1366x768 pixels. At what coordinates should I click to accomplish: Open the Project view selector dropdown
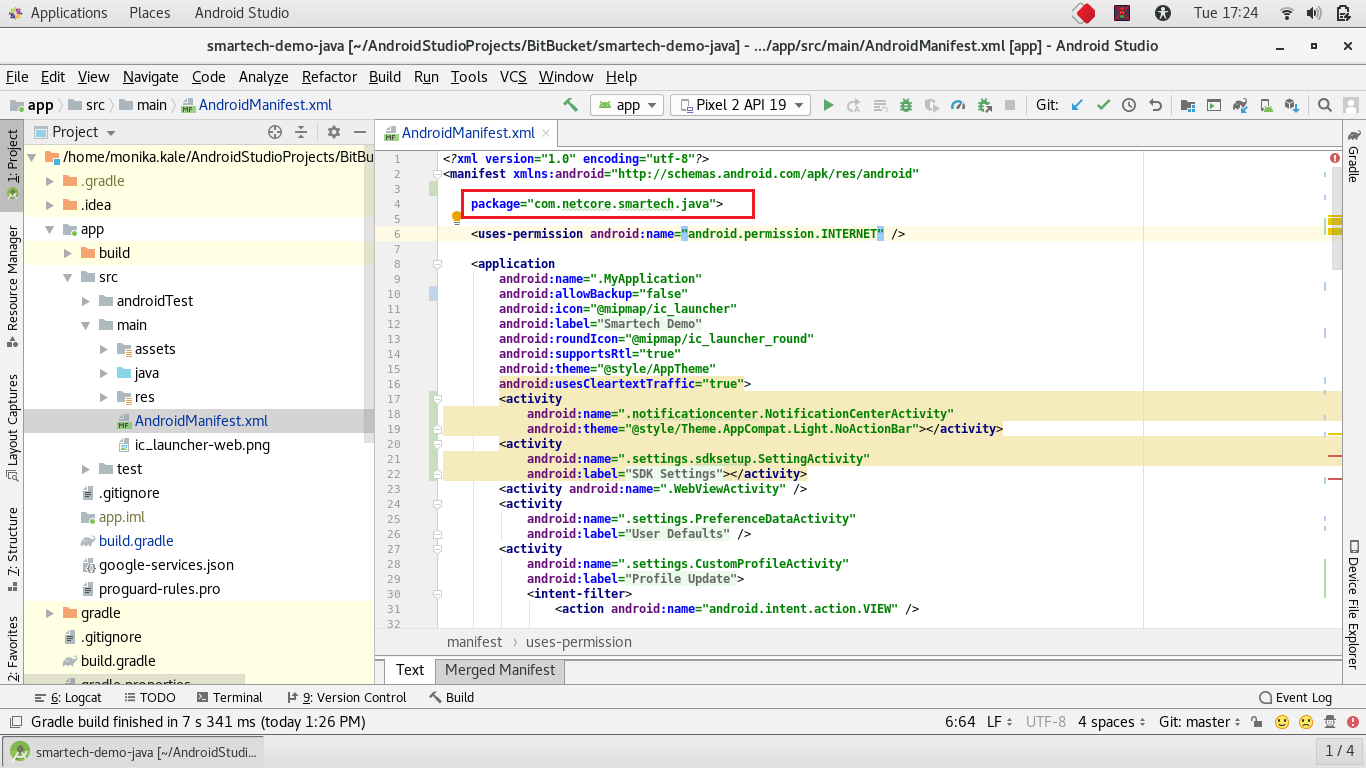(76, 132)
